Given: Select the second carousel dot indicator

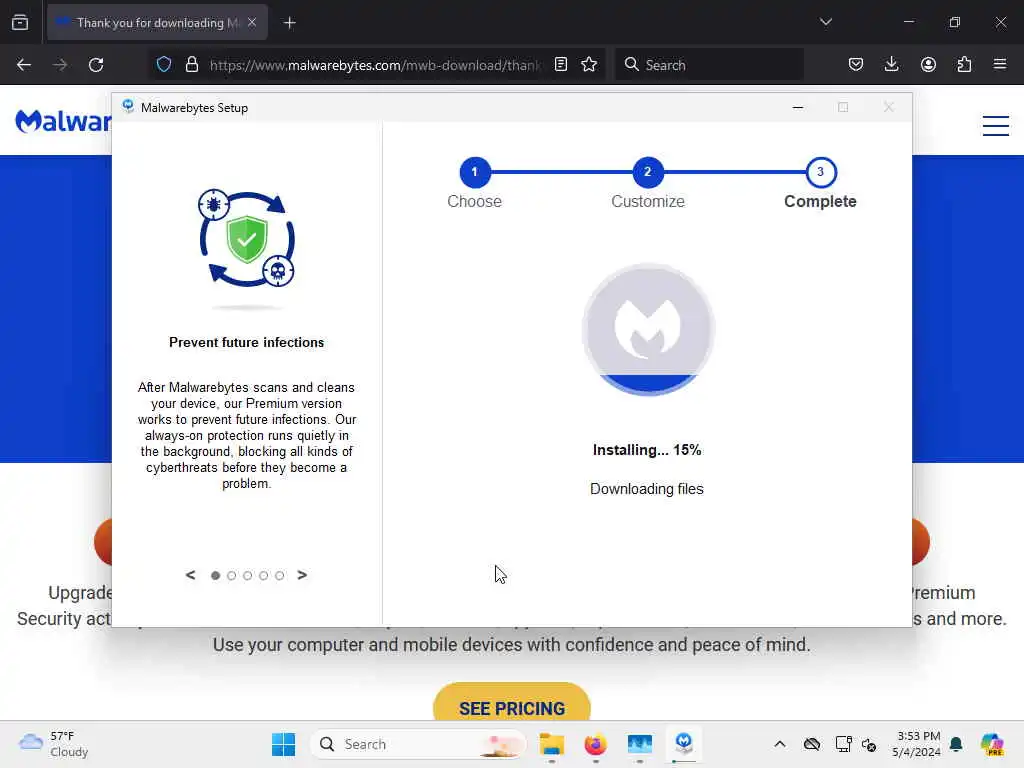Looking at the screenshot, I should (231, 575).
